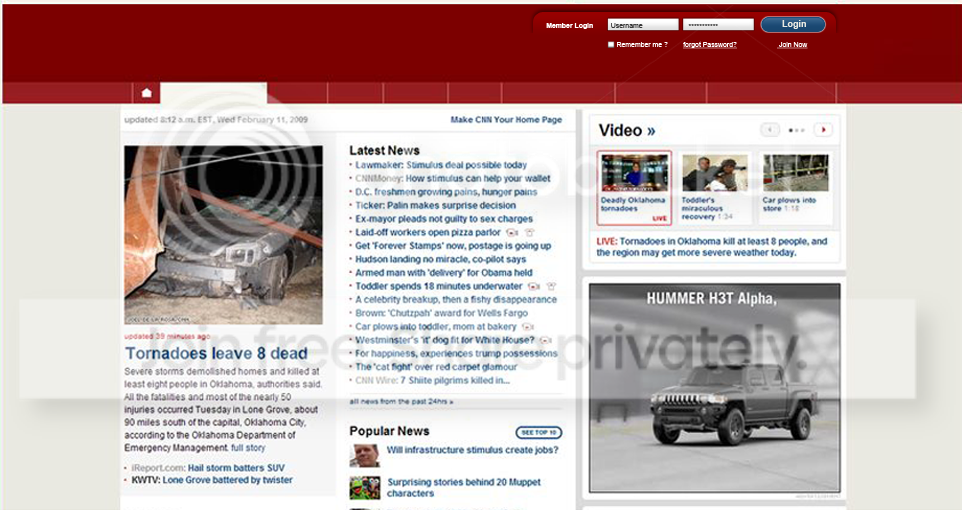
Task: Open Armed man with 'delivery' for Obama
Action: 444,273
